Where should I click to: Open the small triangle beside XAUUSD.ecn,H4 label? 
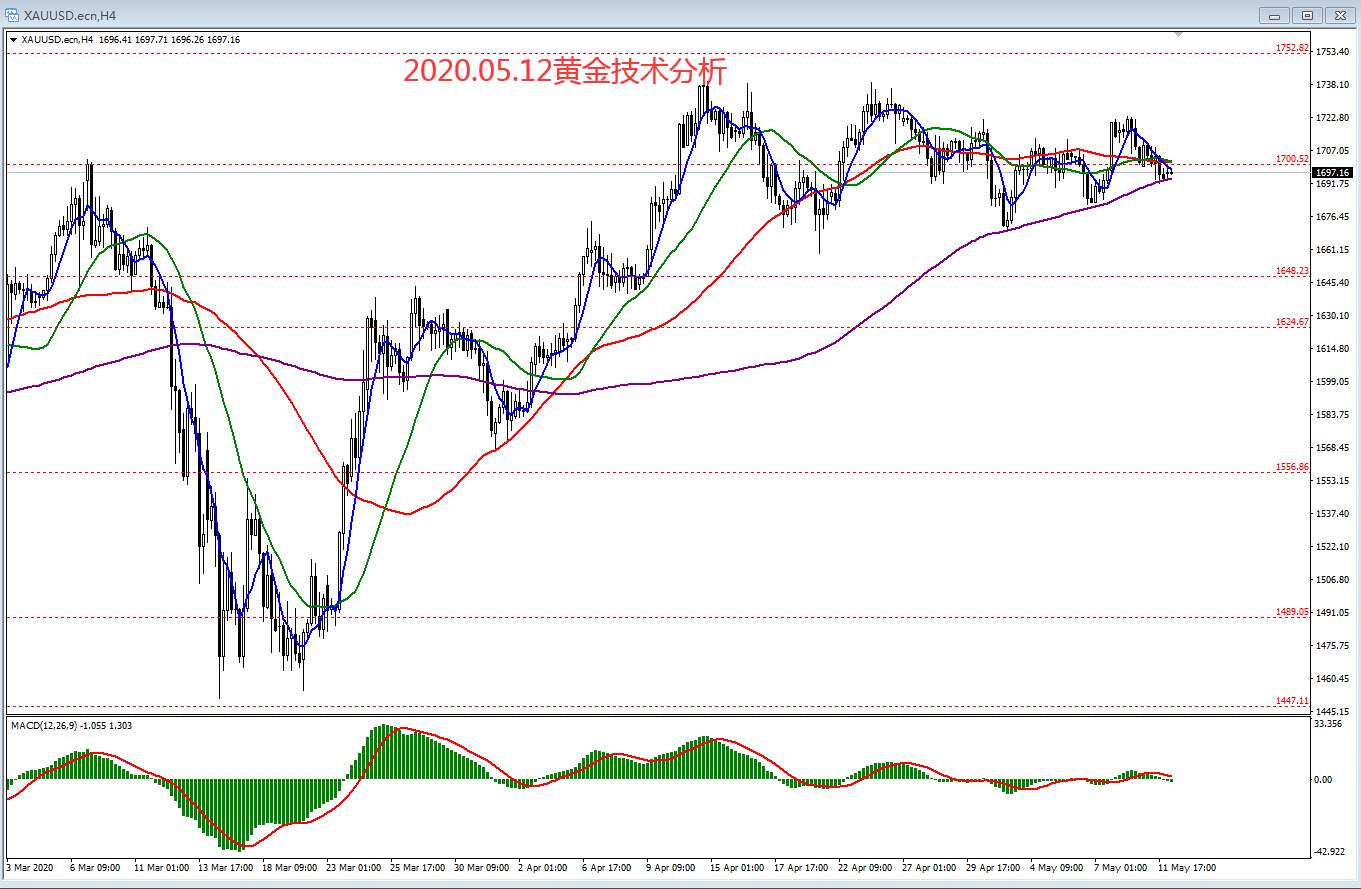coord(12,40)
